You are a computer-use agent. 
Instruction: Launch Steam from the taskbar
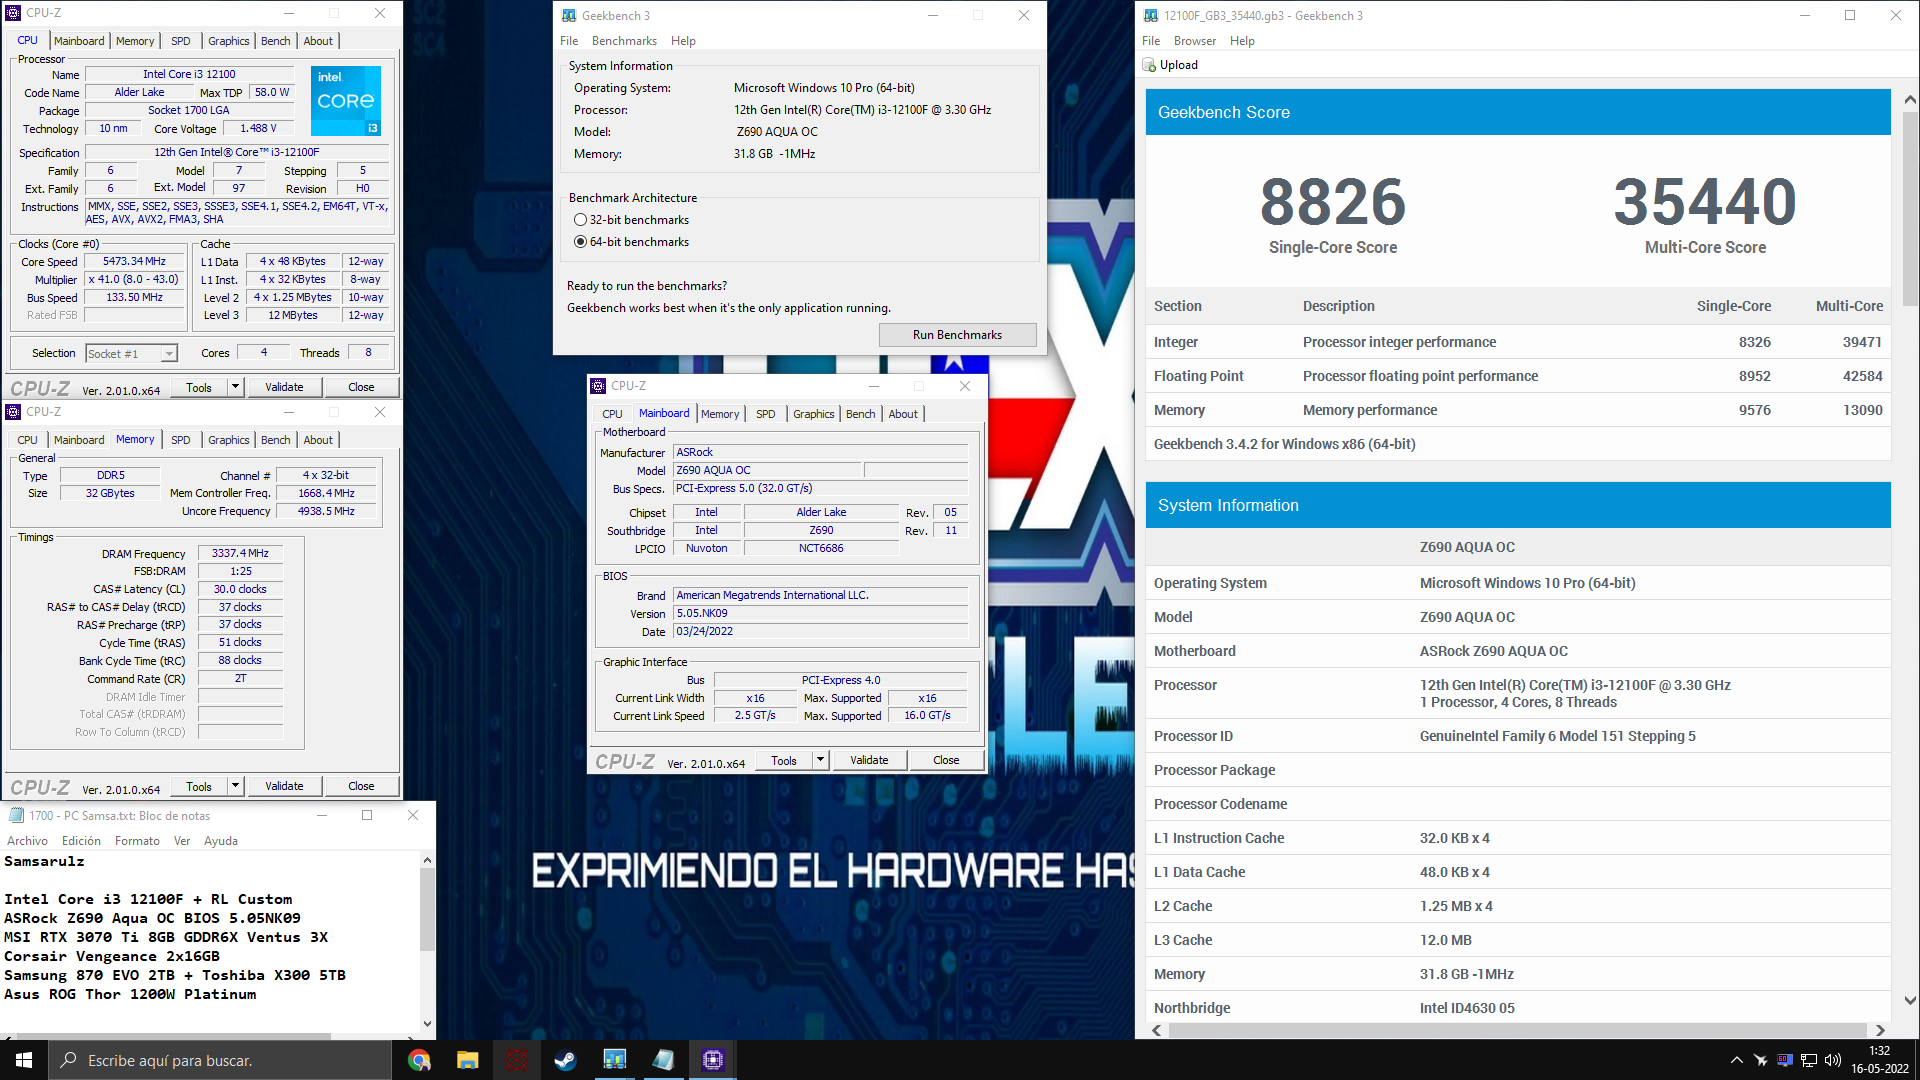566,1060
